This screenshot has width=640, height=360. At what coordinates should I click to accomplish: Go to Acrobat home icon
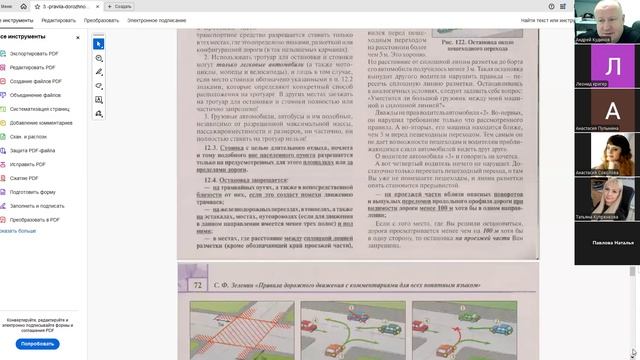(x=23, y=7)
